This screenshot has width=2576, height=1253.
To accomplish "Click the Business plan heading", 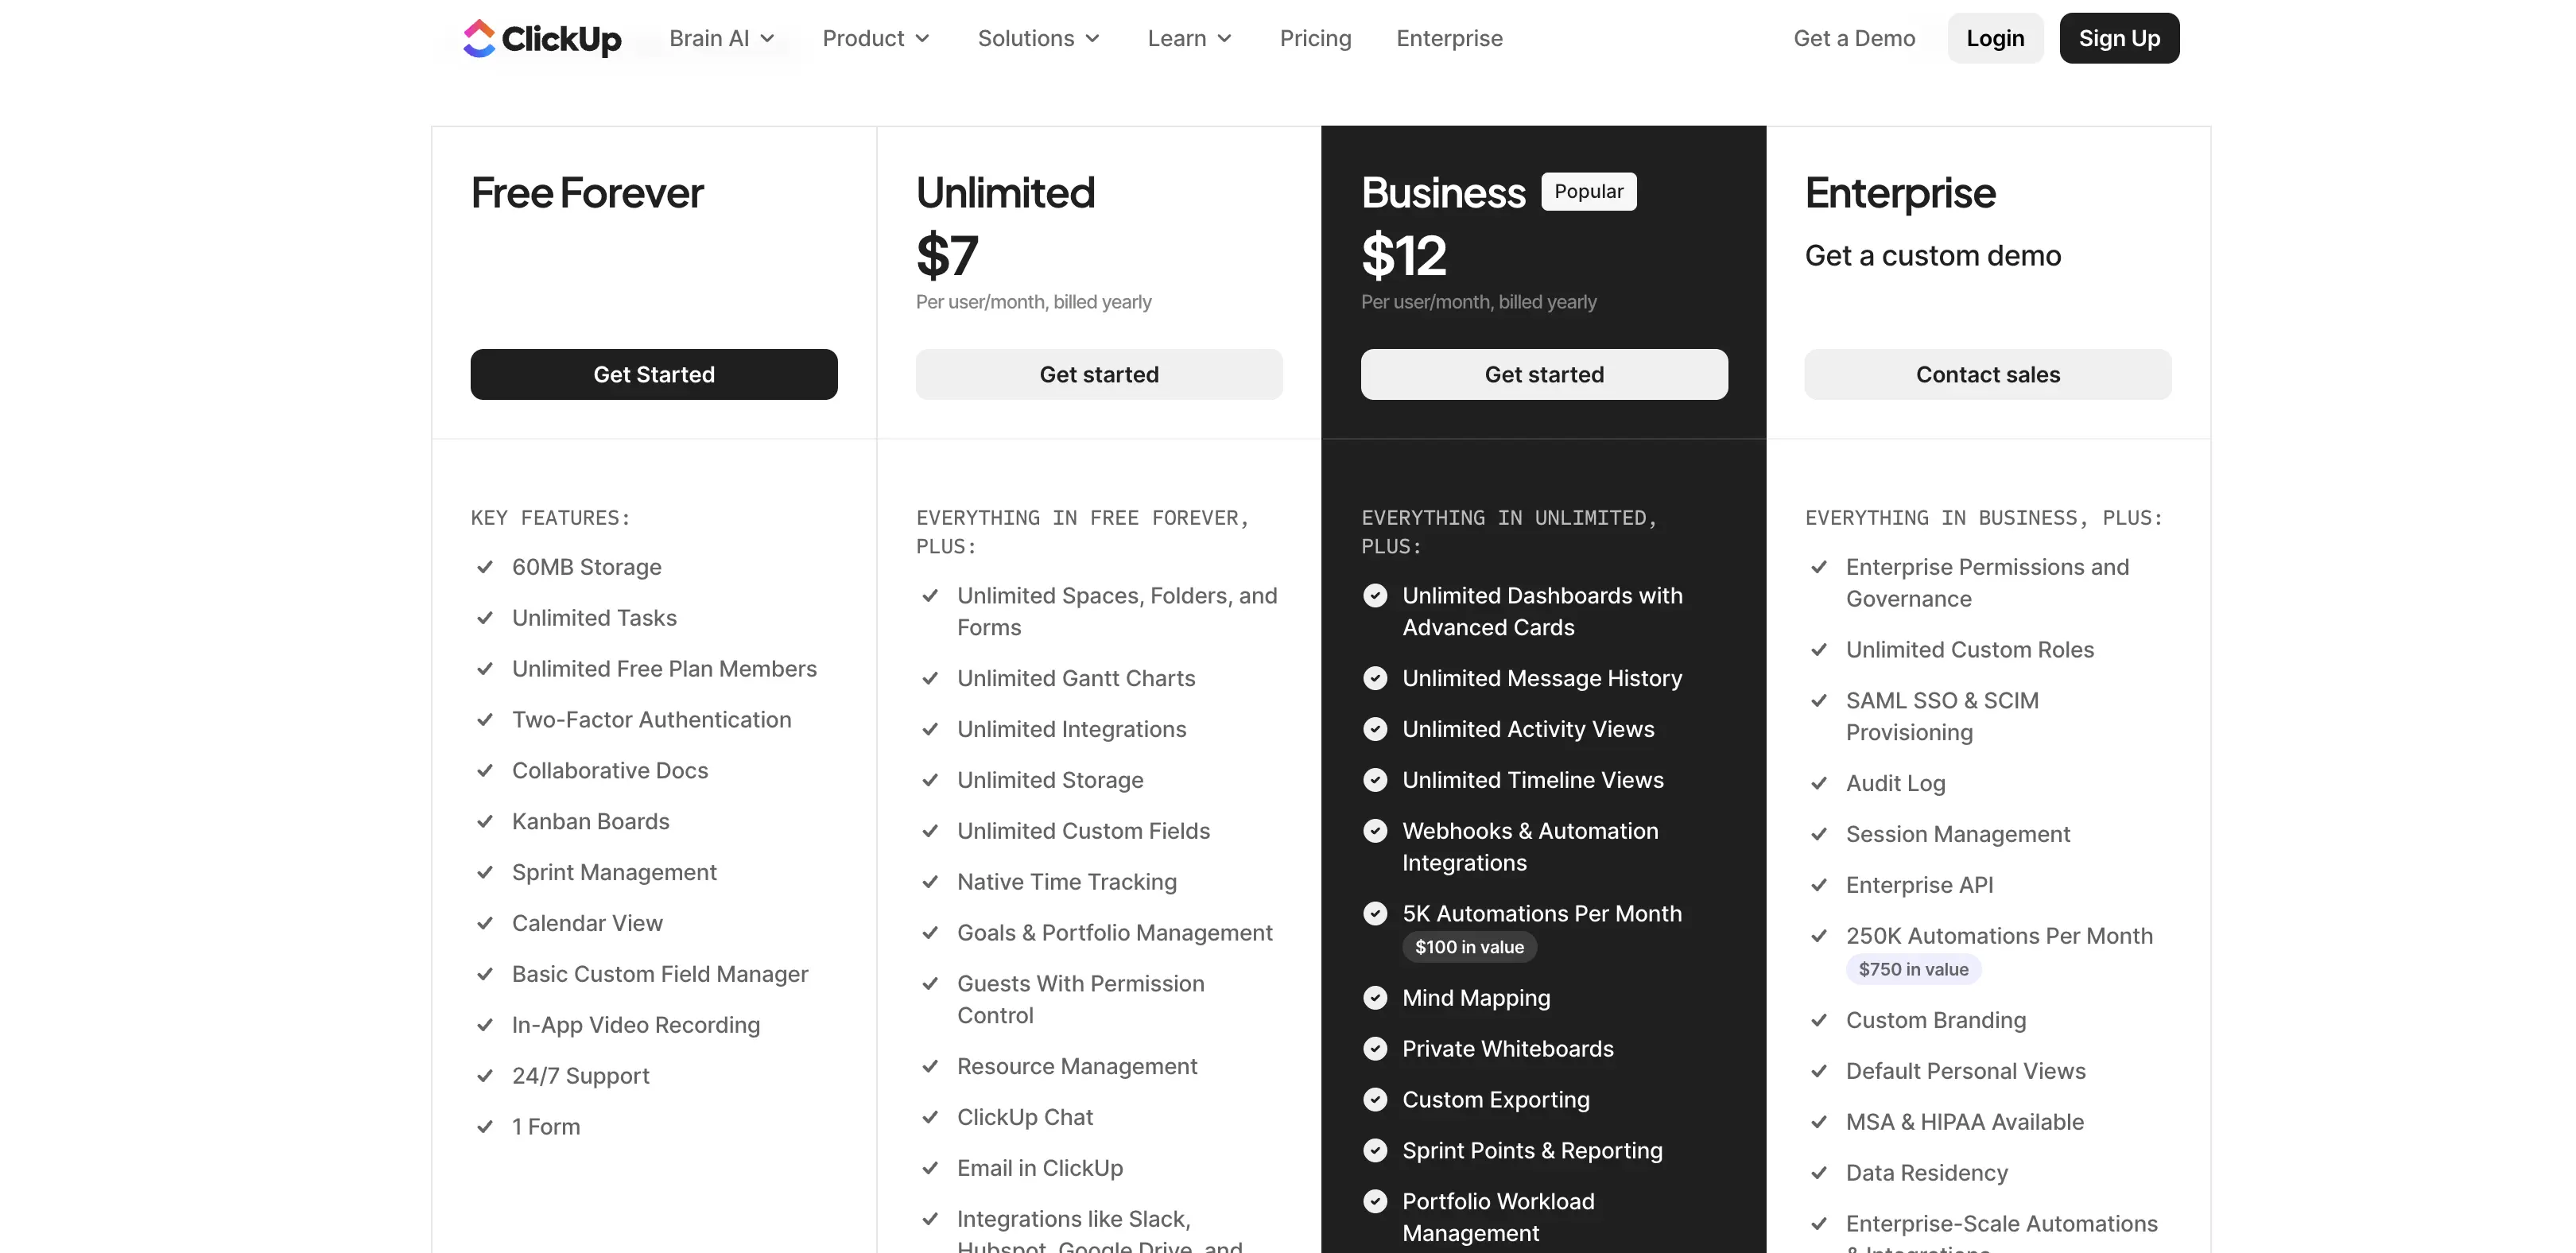I will [1443, 193].
